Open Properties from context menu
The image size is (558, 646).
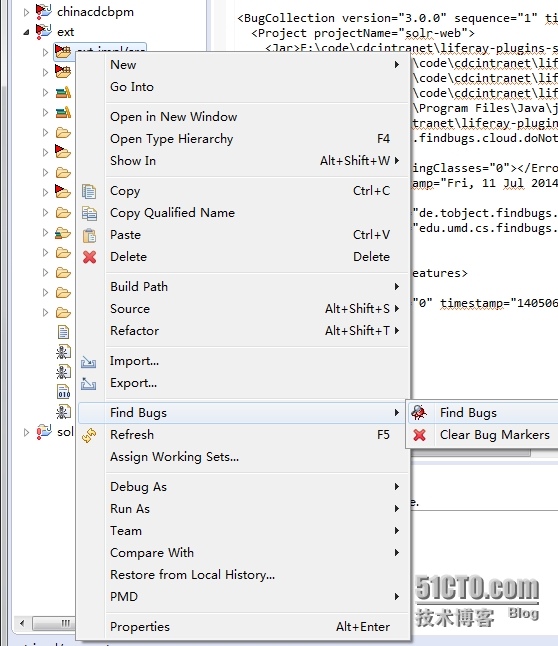[x=258, y=627]
